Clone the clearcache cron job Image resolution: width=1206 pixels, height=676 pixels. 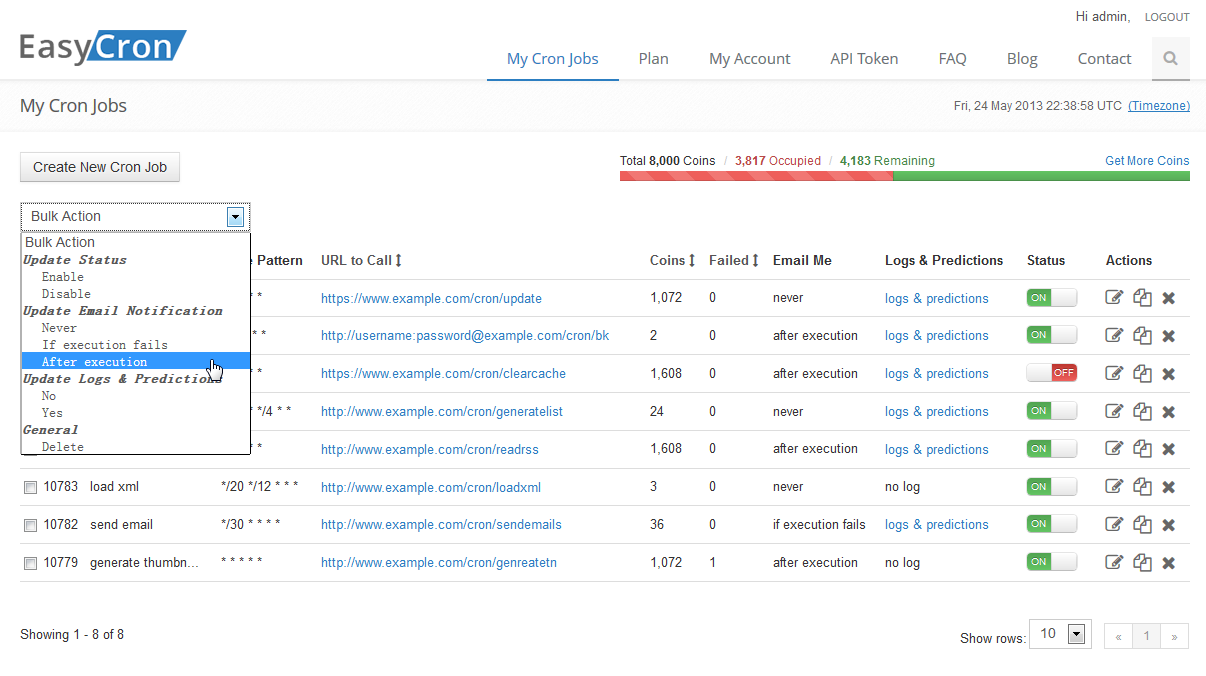coord(1142,373)
